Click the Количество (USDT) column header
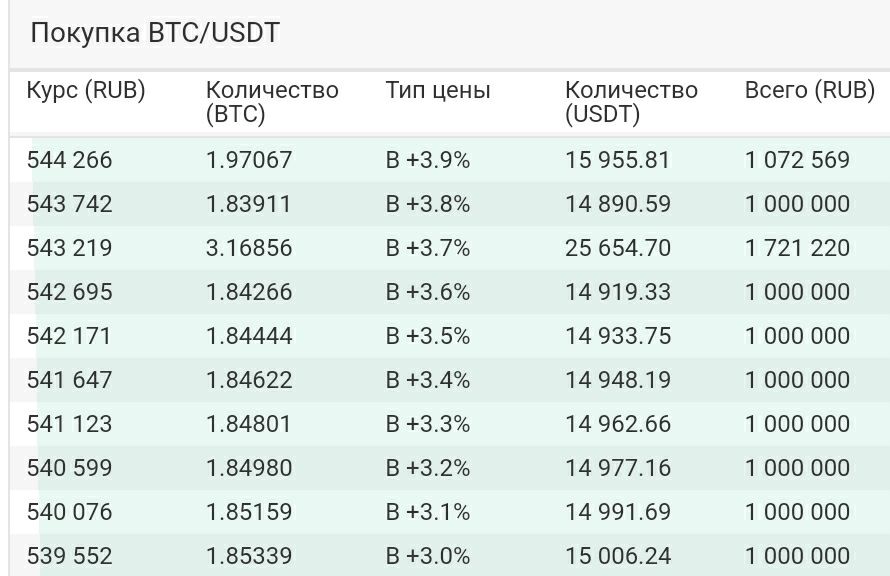Viewport: 890px width, 576px height. pyautogui.click(x=631, y=102)
